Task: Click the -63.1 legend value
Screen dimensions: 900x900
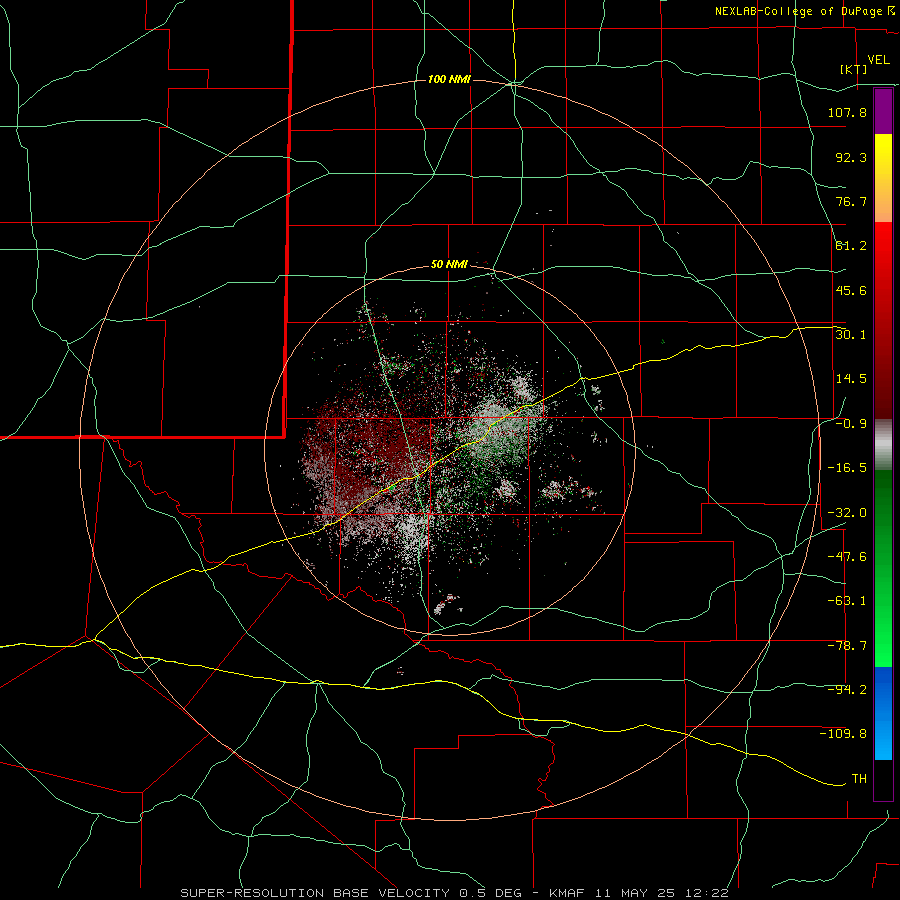Action: (x=847, y=601)
